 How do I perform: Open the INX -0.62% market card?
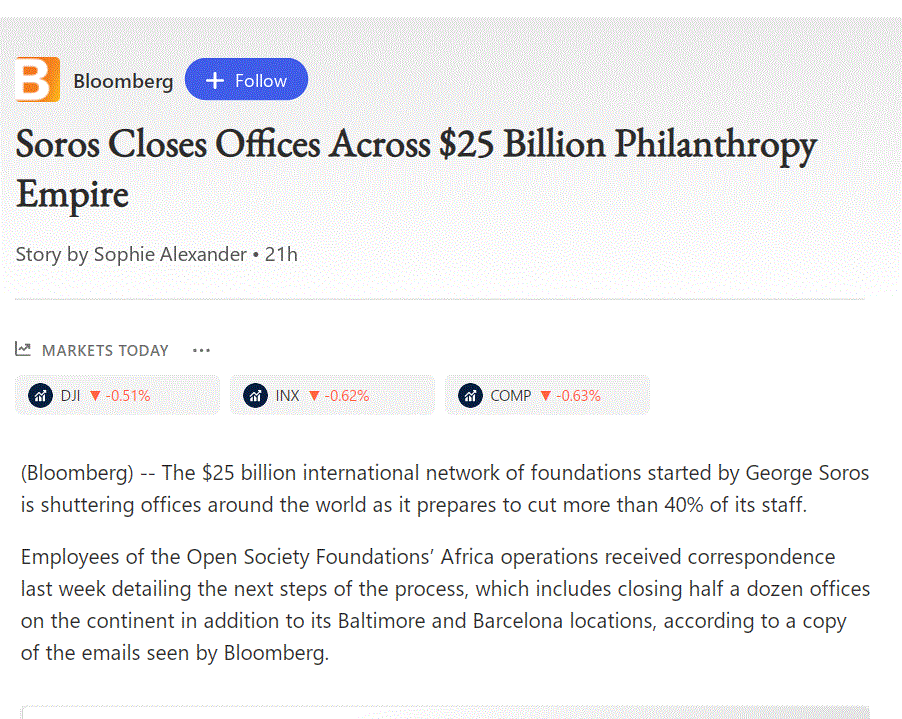point(332,395)
